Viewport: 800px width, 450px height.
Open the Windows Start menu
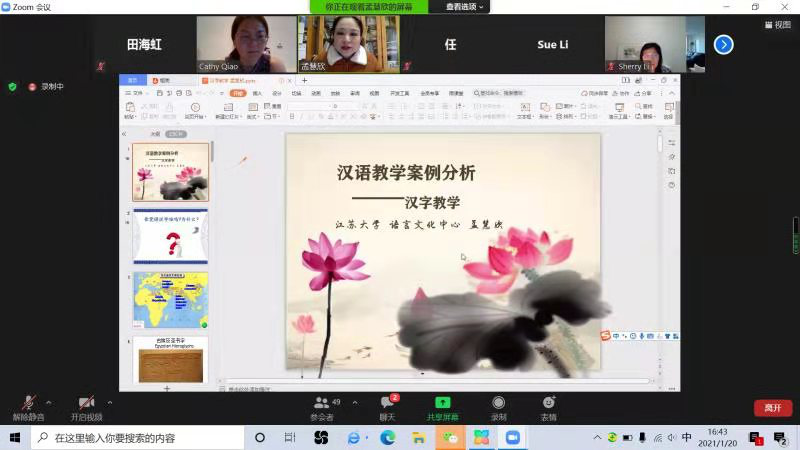[x=15, y=438]
